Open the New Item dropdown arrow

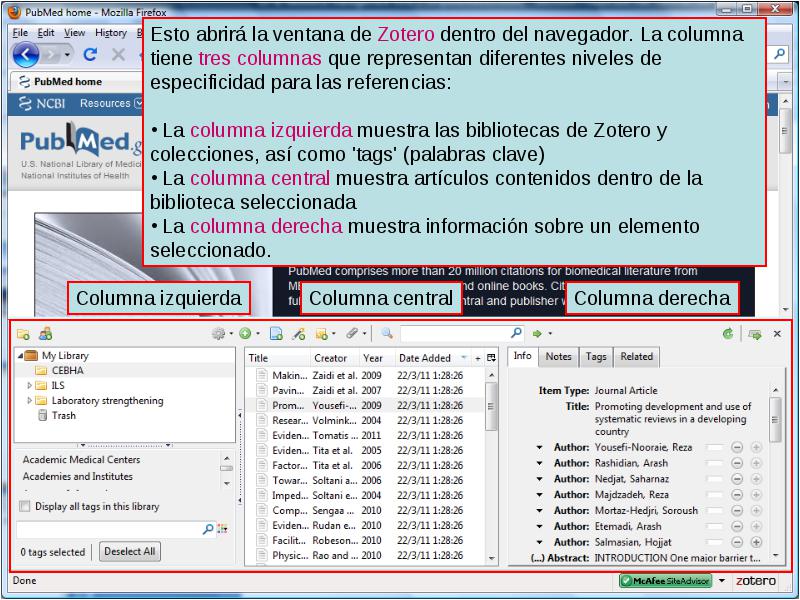pos(258,334)
